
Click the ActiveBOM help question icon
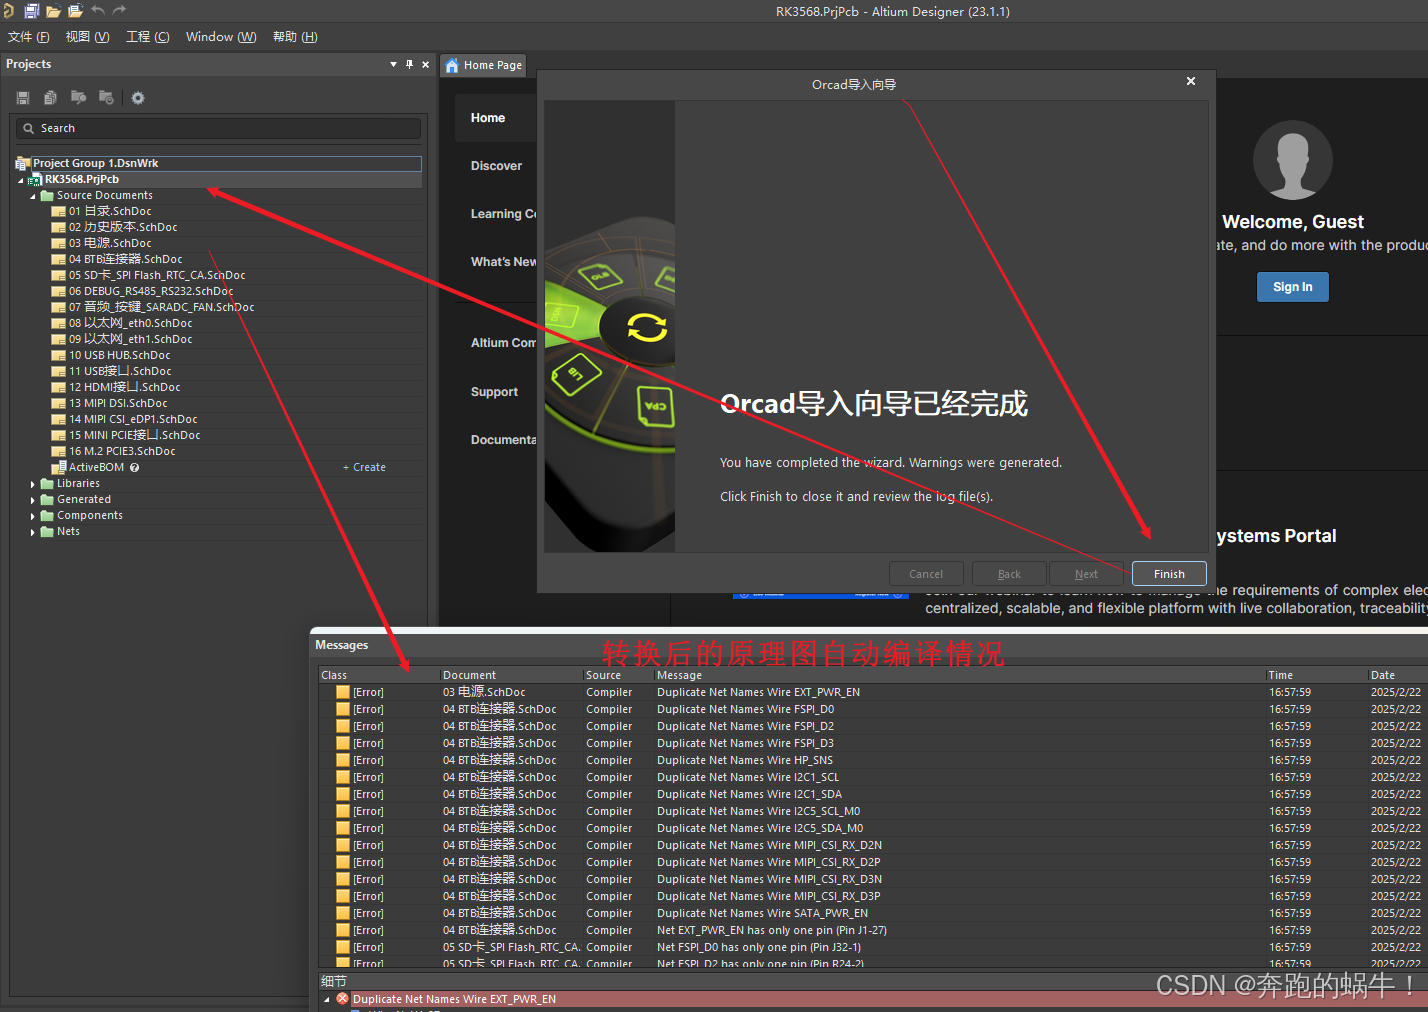[134, 467]
